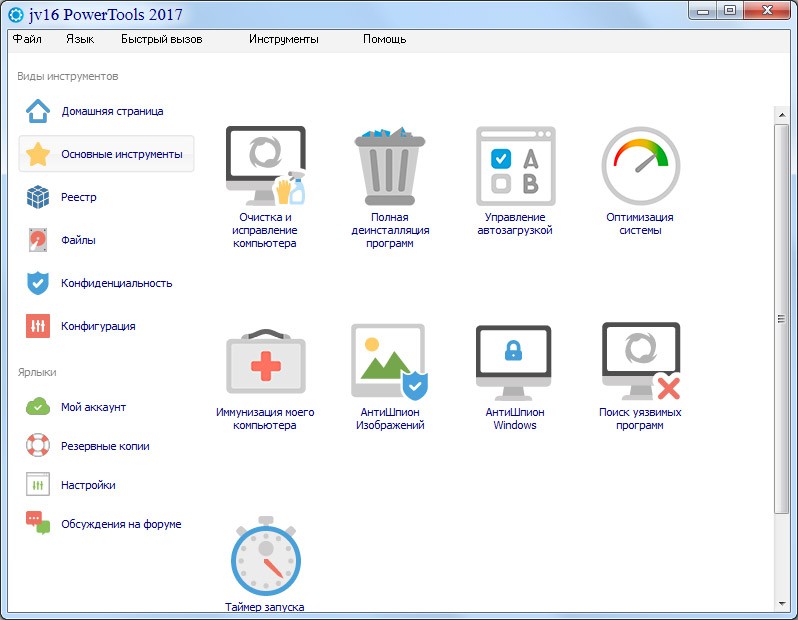Click the Иммунизация моего компьютера caption
This screenshot has width=798, height=620.
click(x=265, y=418)
